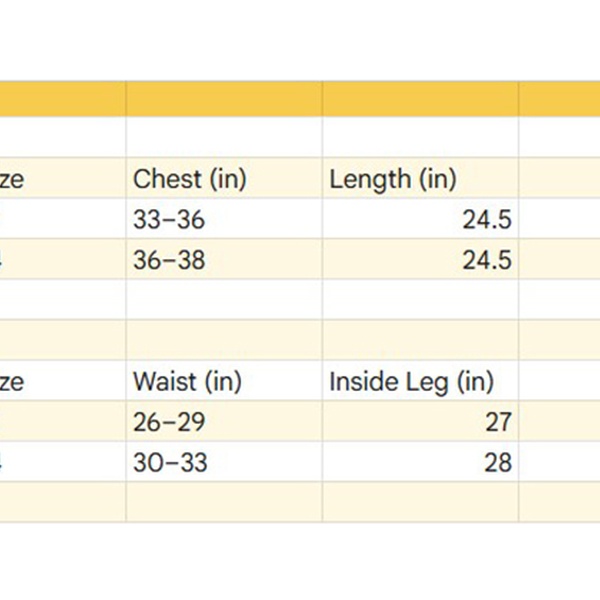
Task: Click the chest cell reading 36–38
Action: point(223,260)
